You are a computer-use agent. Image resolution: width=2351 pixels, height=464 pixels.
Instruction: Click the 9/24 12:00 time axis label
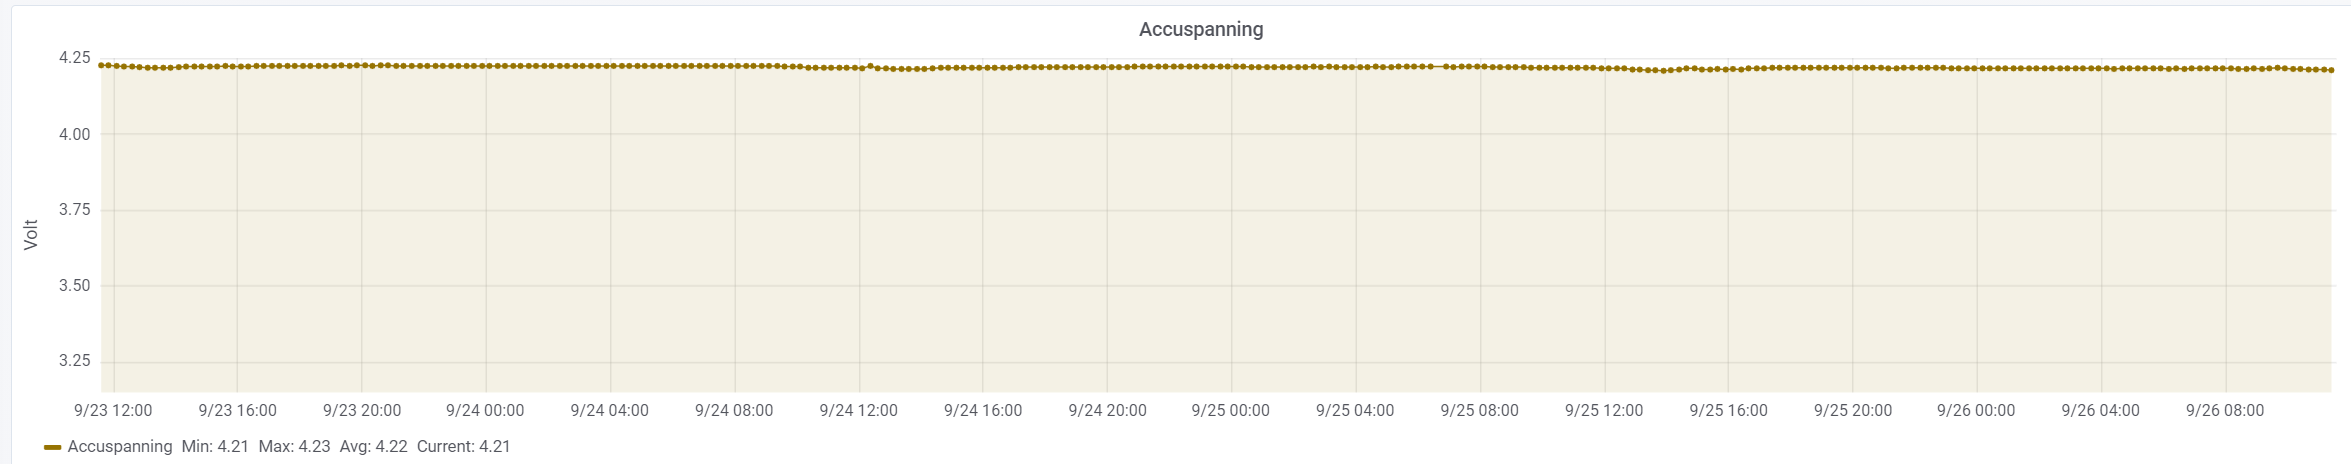[858, 410]
